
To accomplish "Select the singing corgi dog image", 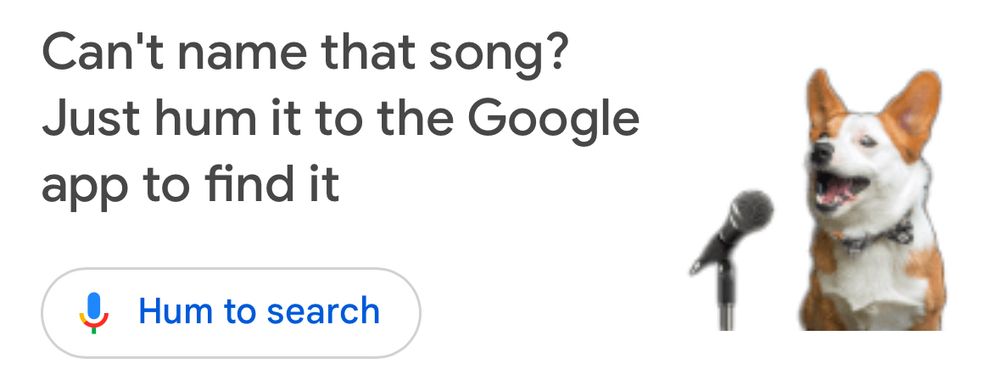I will 872,200.
